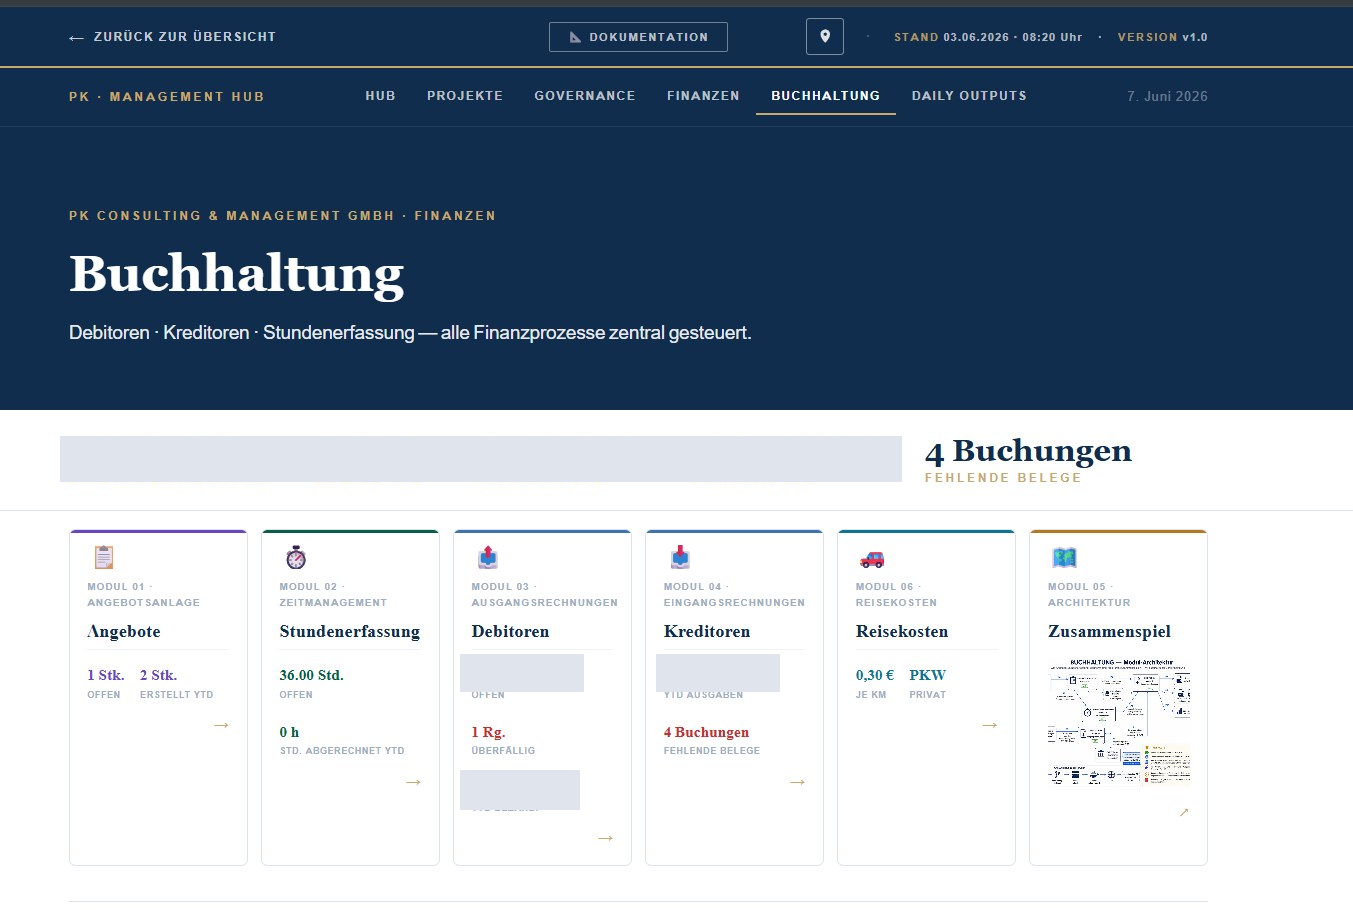Open the Reisekosten card arrow
The width and height of the screenshot is (1353, 910).
click(x=989, y=725)
